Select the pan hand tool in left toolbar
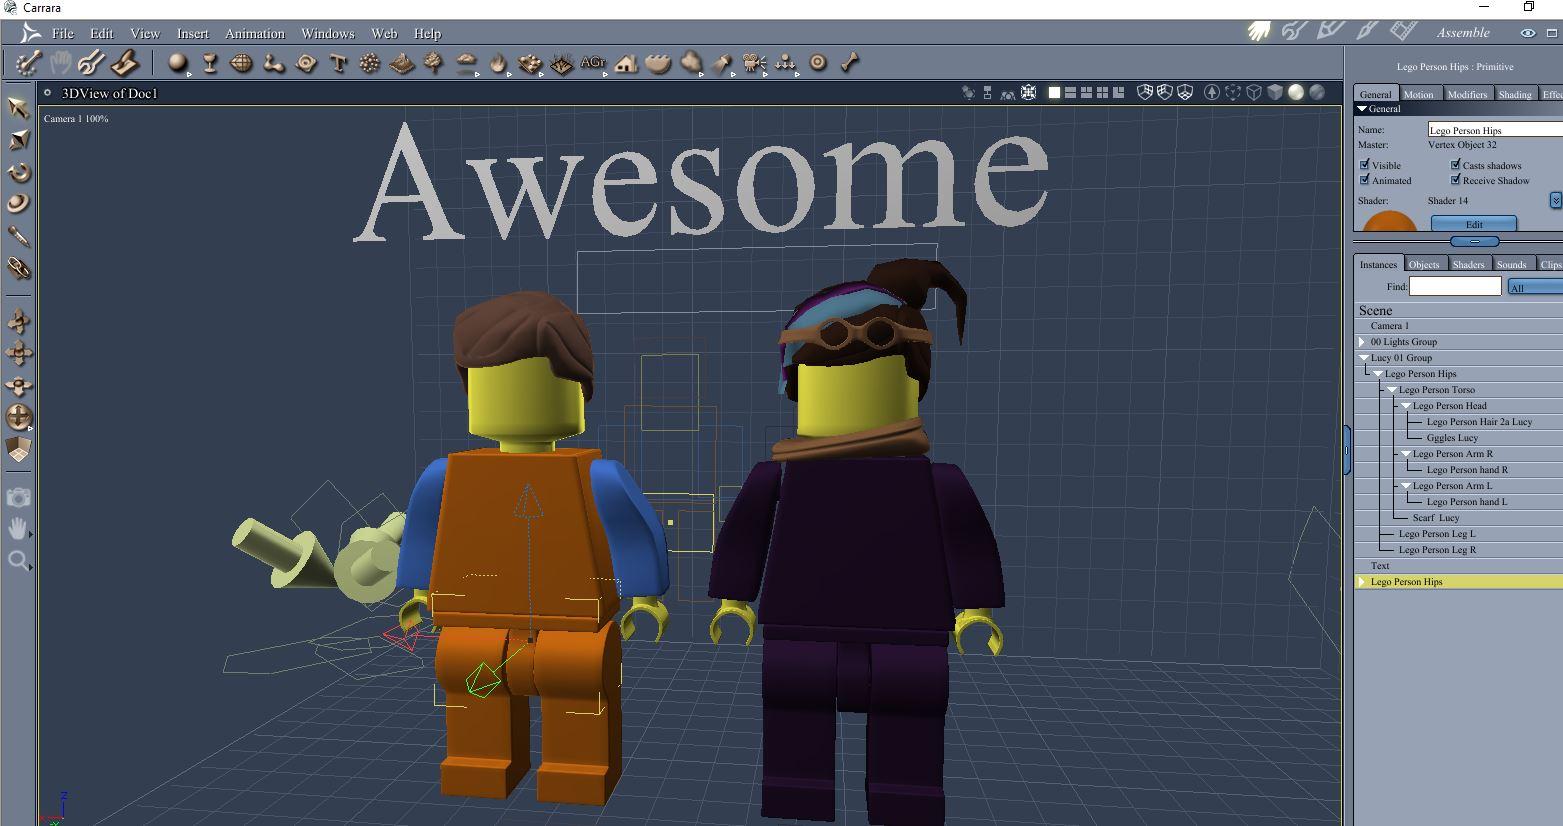This screenshot has height=826, width=1563. click(x=18, y=528)
